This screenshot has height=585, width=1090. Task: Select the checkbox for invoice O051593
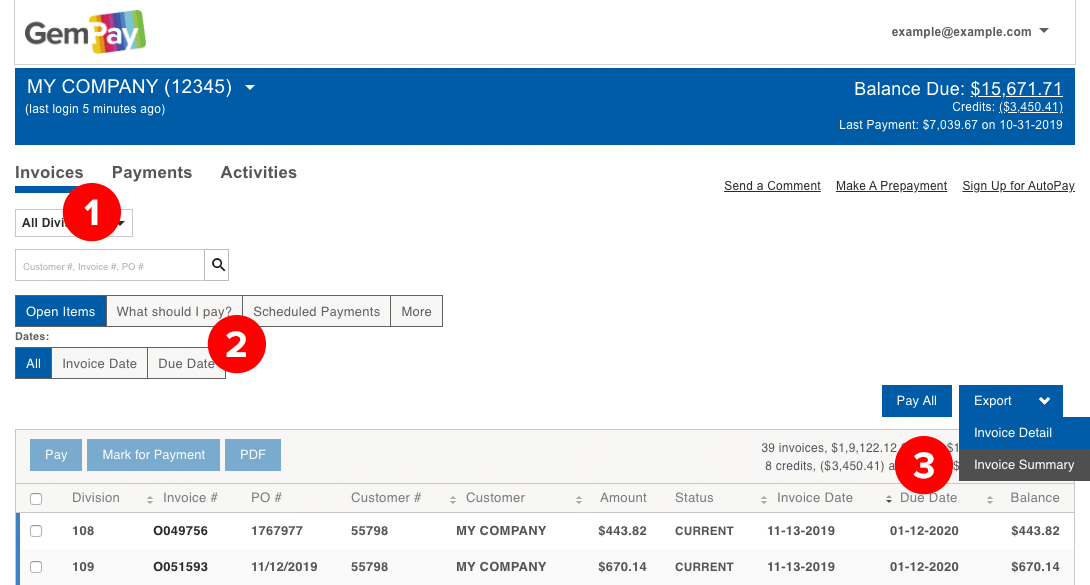click(x=37, y=567)
